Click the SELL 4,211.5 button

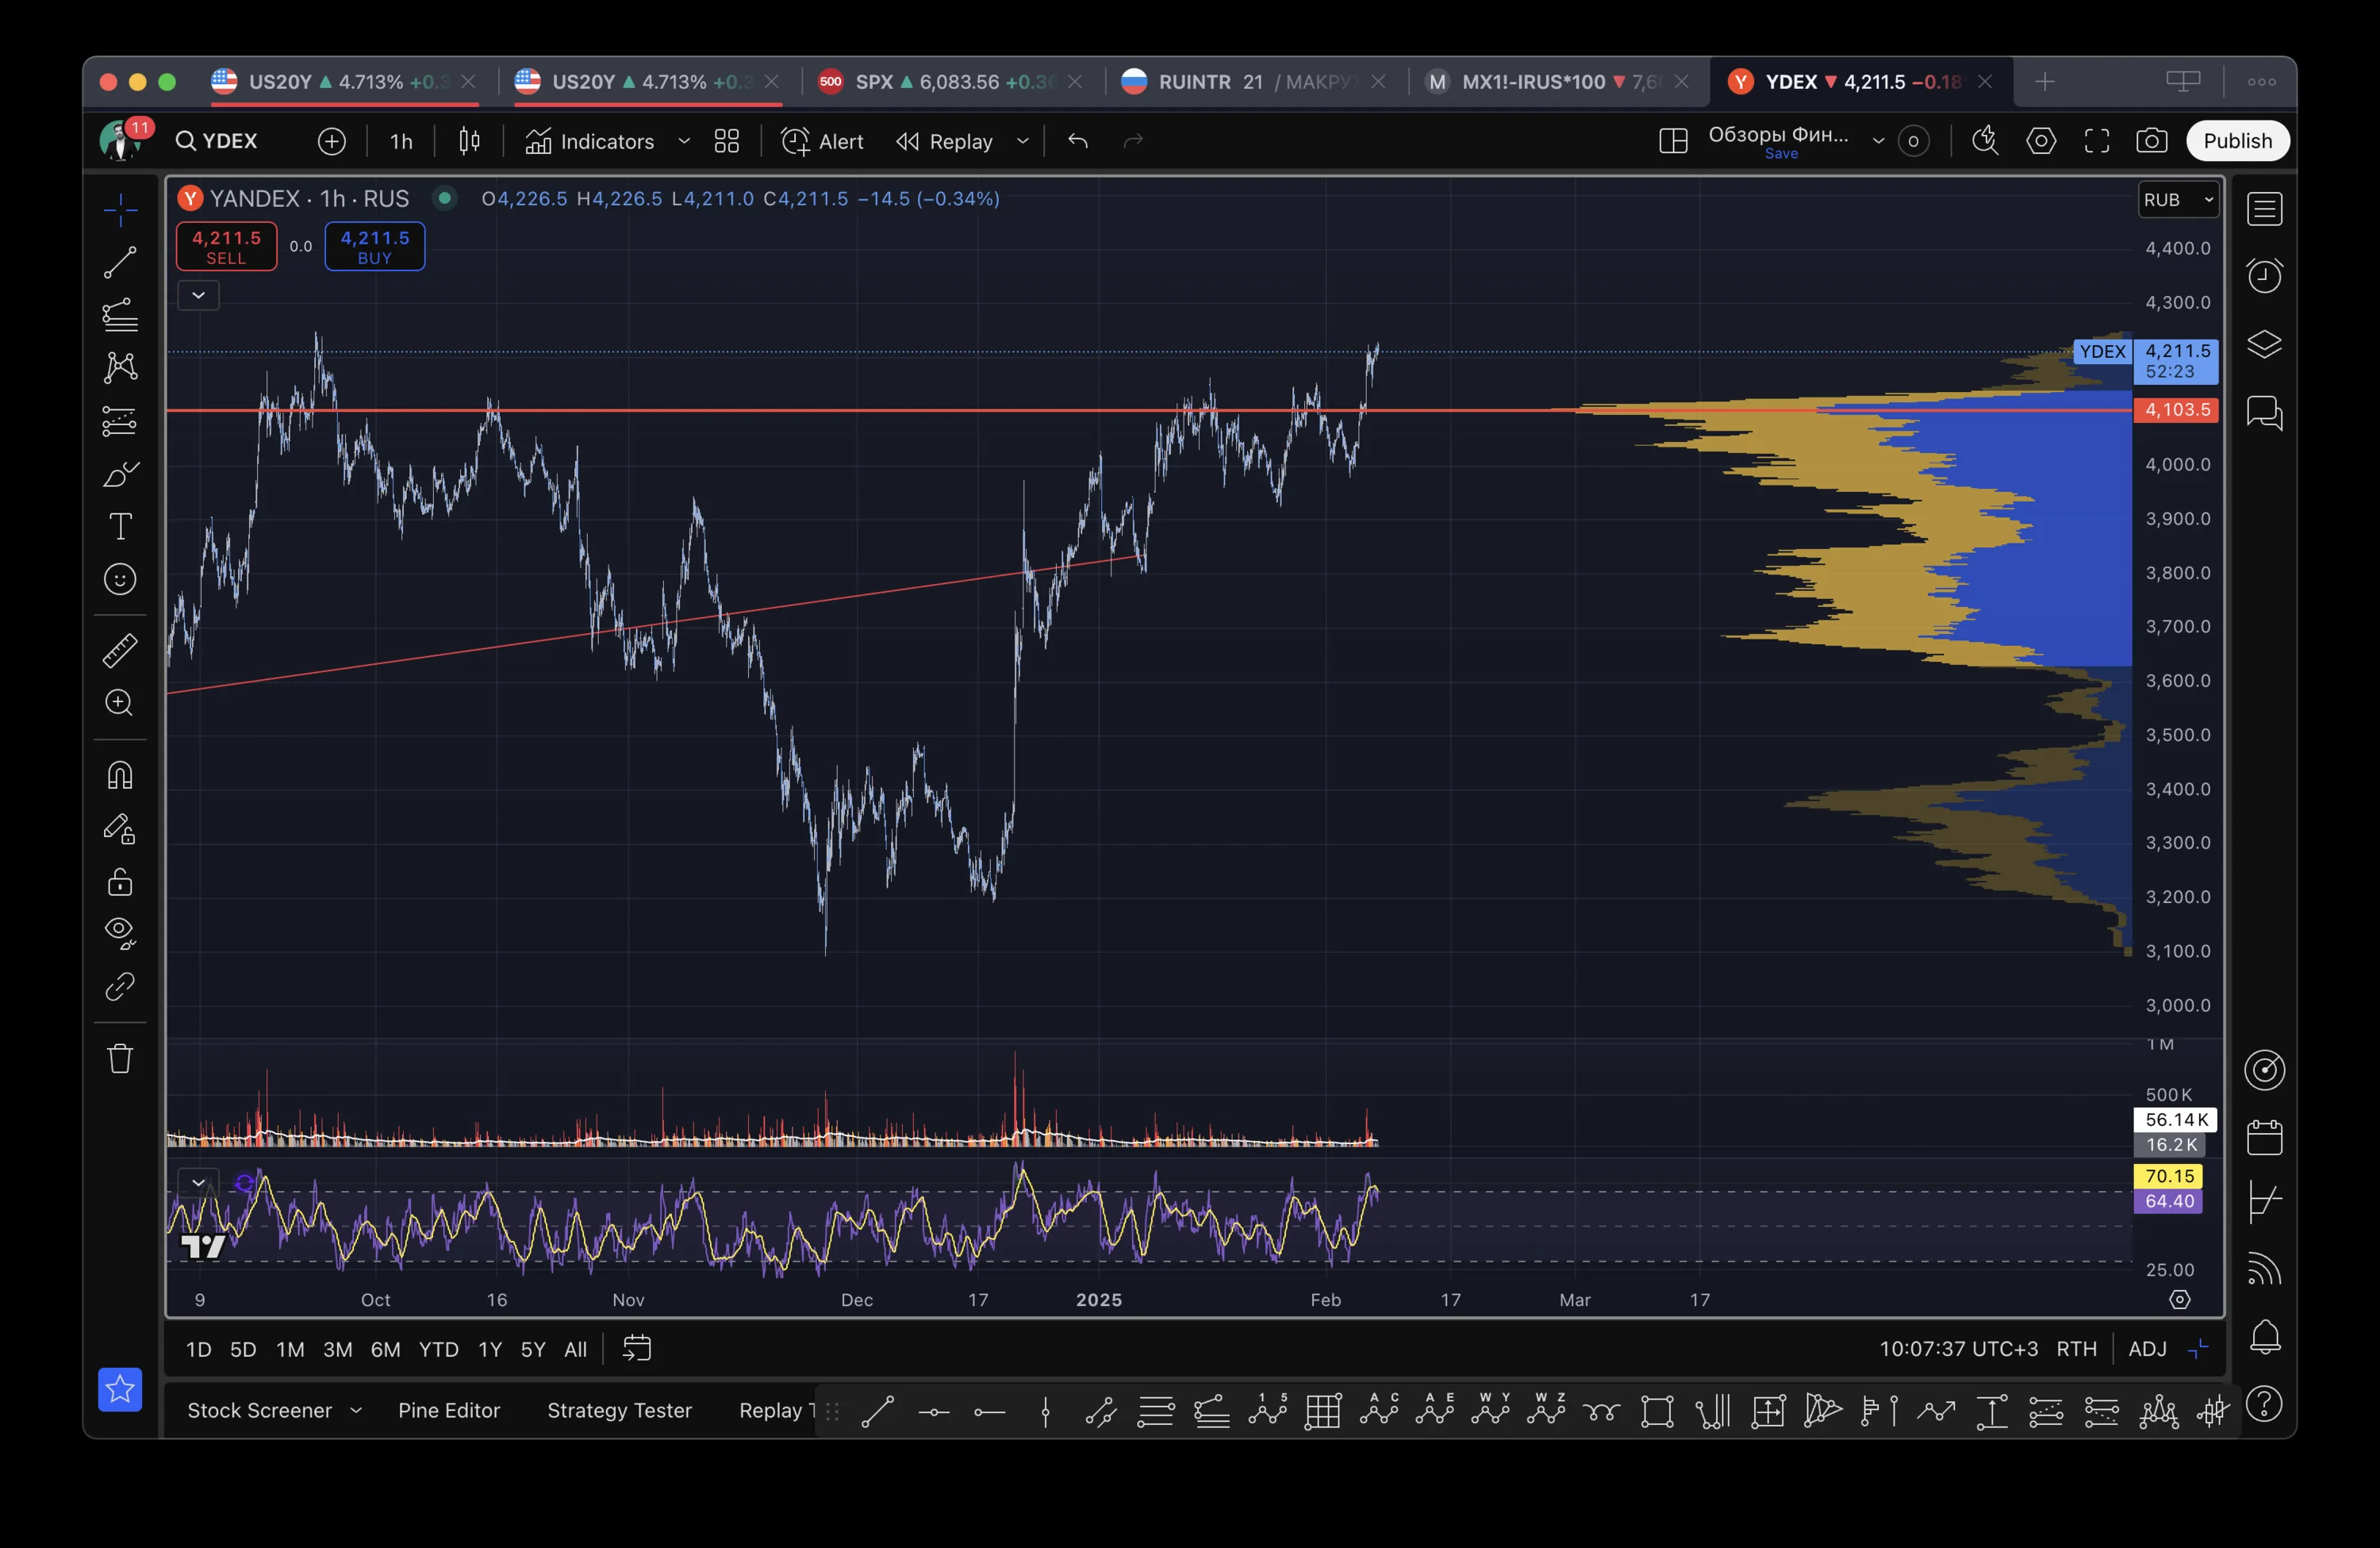[226, 246]
